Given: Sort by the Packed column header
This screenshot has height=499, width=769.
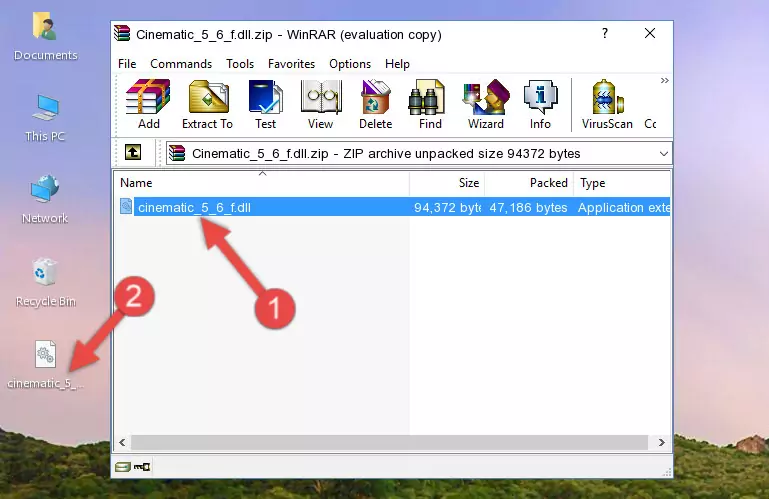Looking at the screenshot, I should pos(529,183).
